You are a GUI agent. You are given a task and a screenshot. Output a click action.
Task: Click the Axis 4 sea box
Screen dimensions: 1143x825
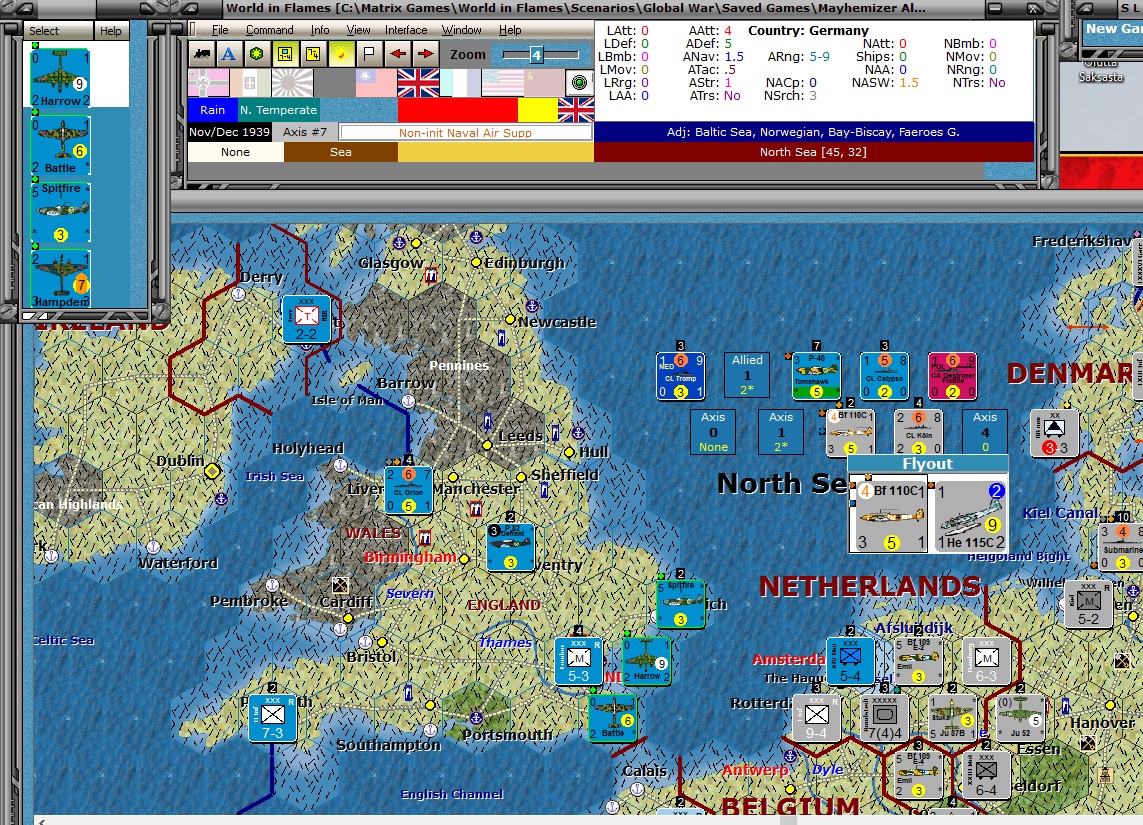tap(985, 432)
